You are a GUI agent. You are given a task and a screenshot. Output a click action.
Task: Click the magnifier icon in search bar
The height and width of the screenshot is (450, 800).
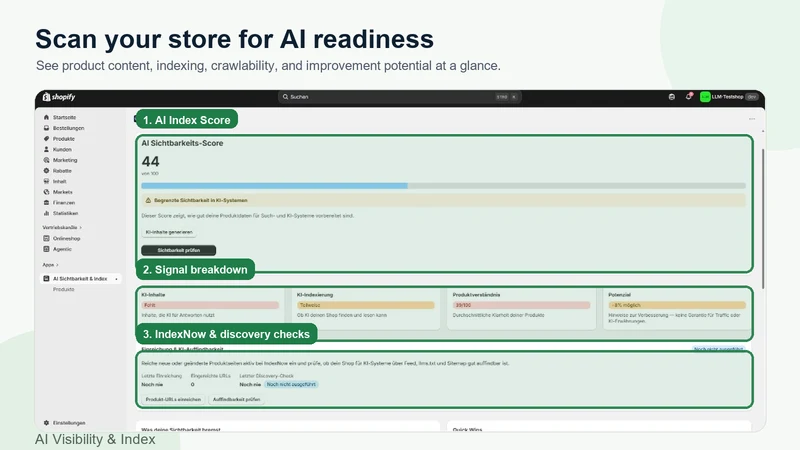pos(285,96)
